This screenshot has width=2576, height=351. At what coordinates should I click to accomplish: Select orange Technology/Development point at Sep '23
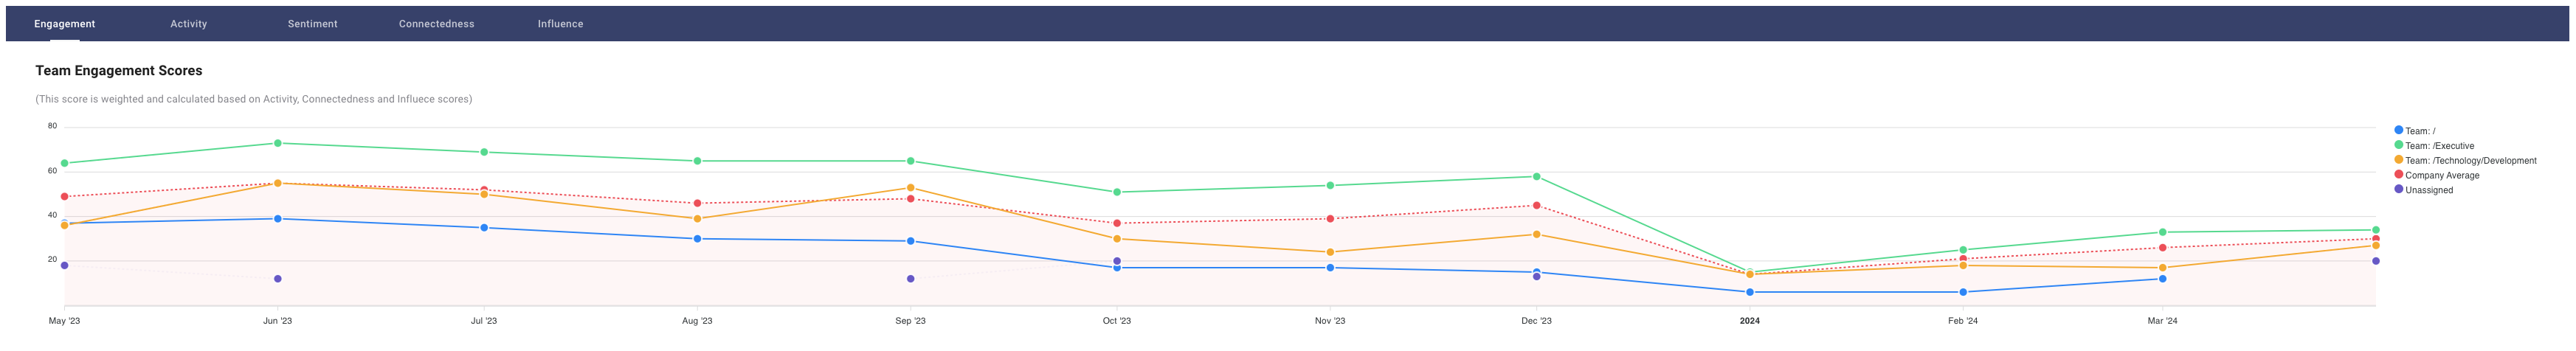point(910,188)
